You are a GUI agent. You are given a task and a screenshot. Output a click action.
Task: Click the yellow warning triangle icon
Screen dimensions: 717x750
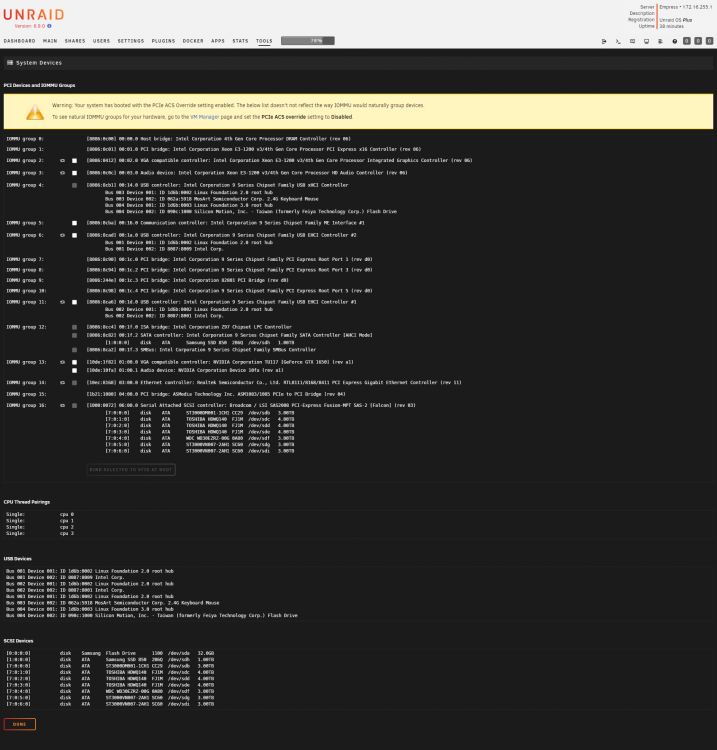[35, 112]
